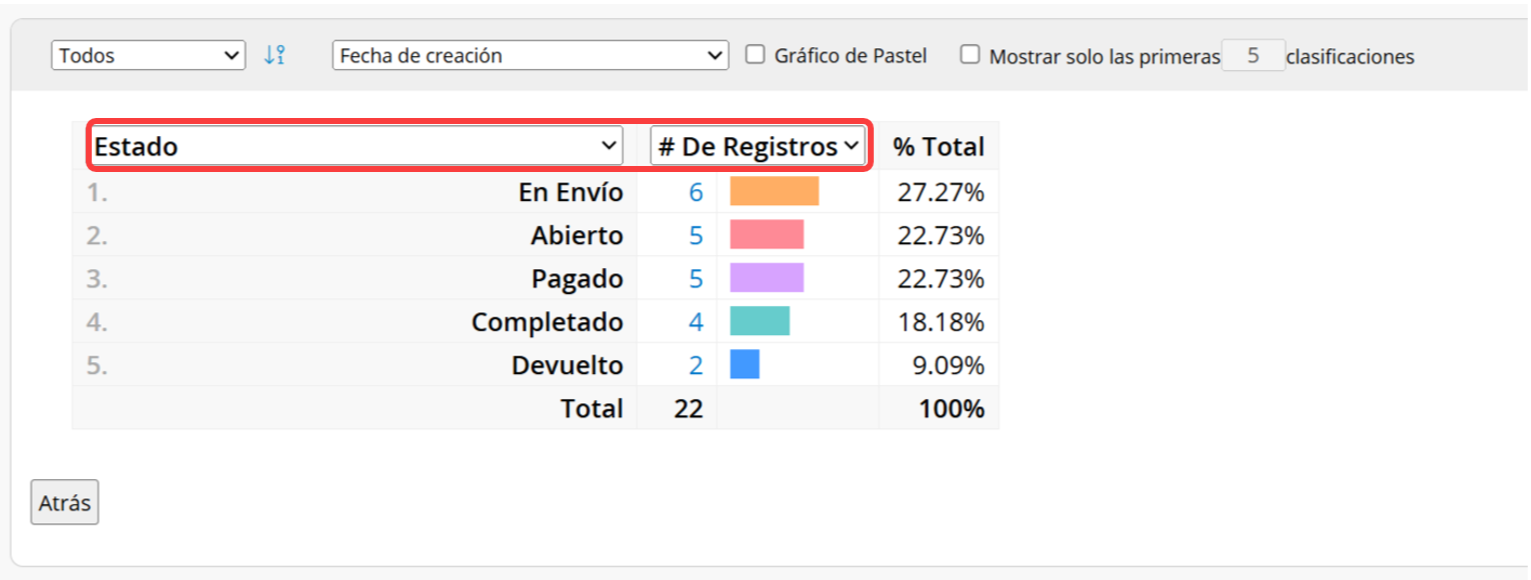Toggle Mostrar solo las primeras checkbox
The height and width of the screenshot is (580, 1531).
[970, 54]
